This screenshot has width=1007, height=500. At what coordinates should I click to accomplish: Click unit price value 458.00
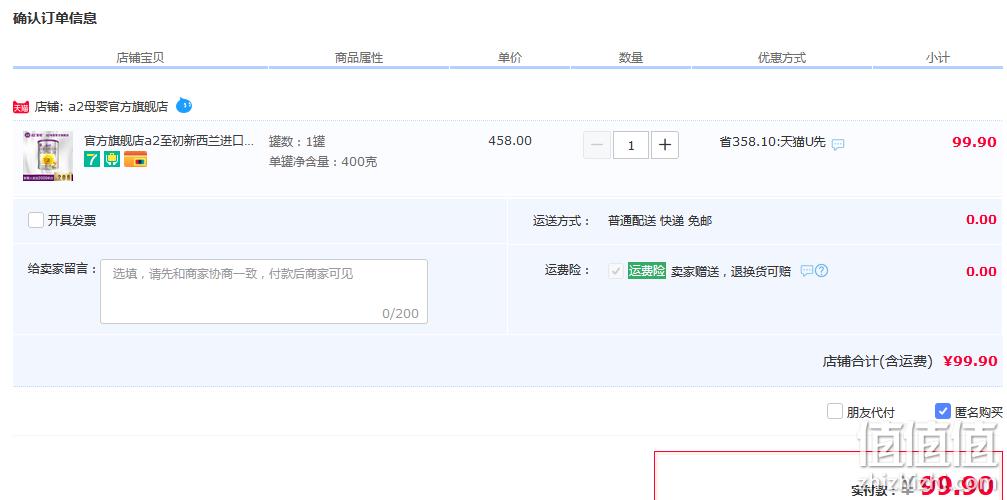click(x=510, y=141)
